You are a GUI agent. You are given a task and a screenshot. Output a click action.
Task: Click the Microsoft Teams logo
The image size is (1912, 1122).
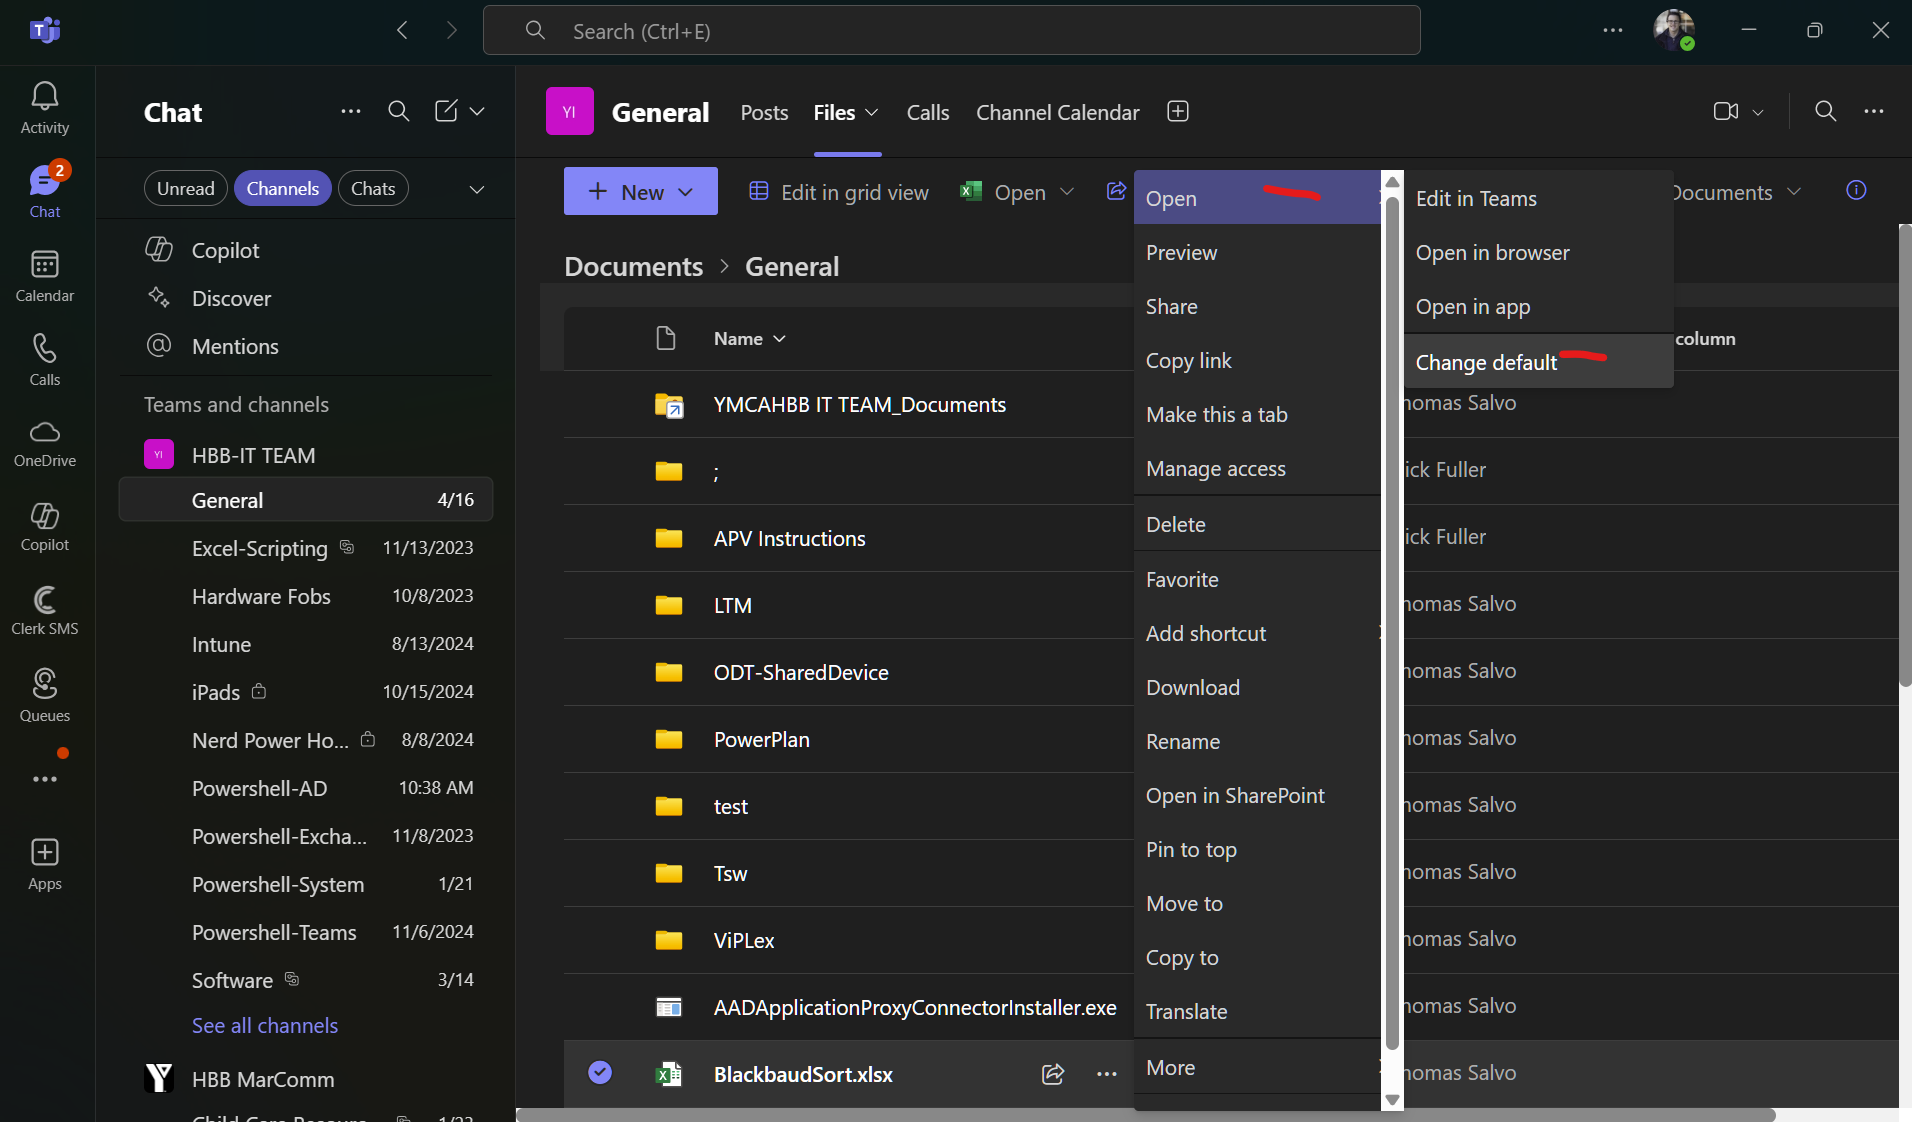45,31
